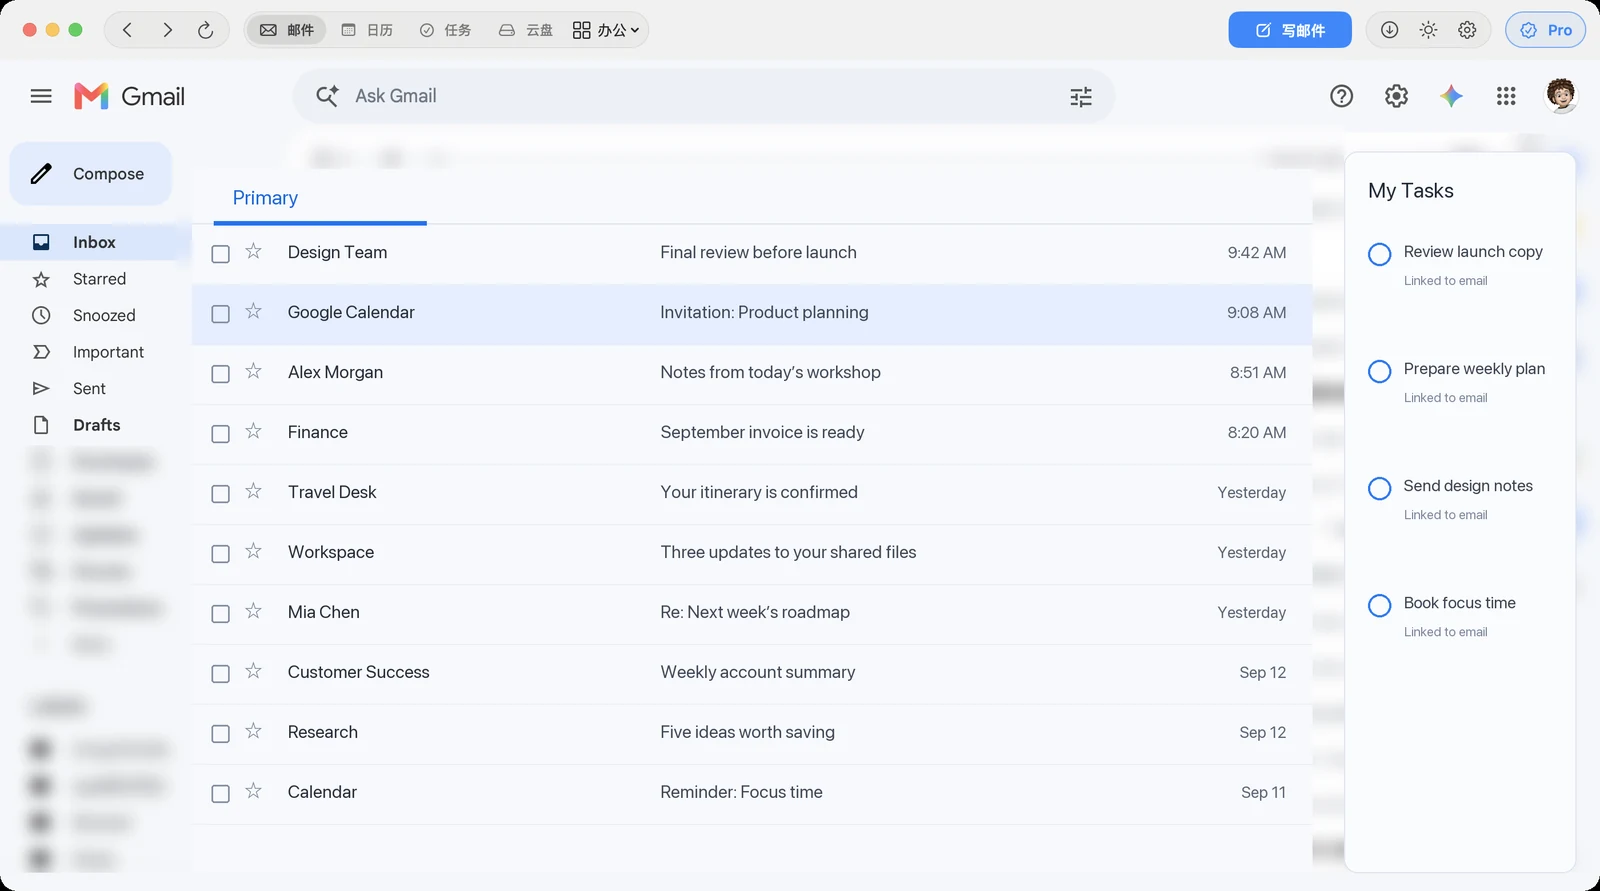Image resolution: width=1600 pixels, height=891 pixels.
Task: Switch to the 日历 tab
Action: pyautogui.click(x=367, y=30)
